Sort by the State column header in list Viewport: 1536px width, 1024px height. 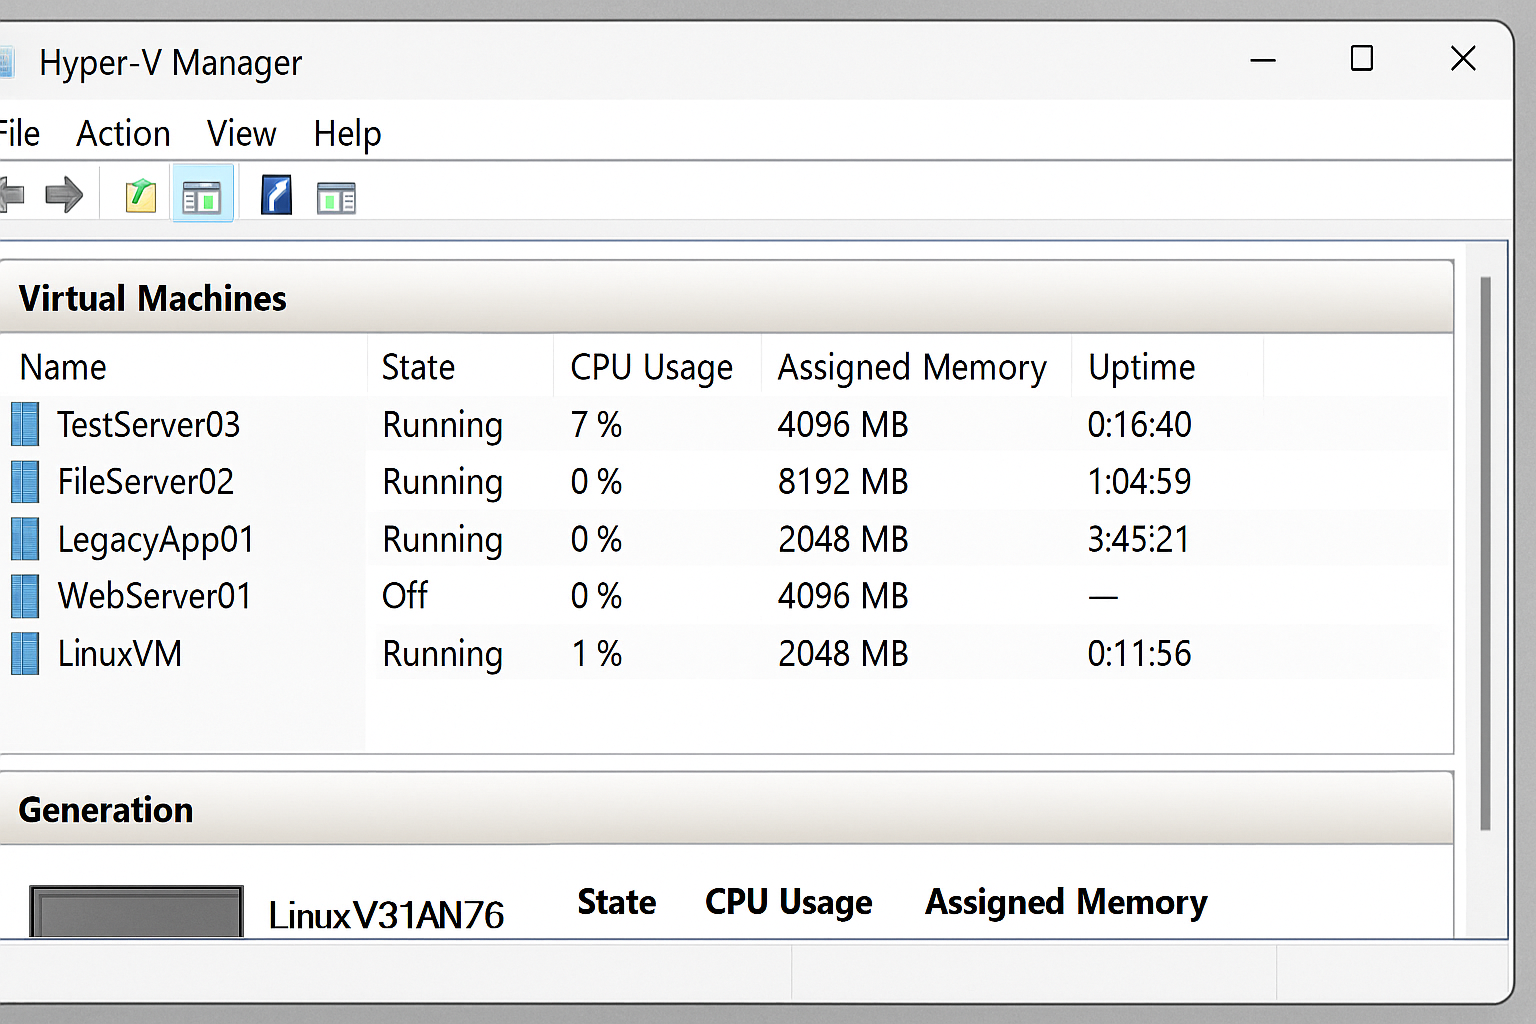coord(460,367)
